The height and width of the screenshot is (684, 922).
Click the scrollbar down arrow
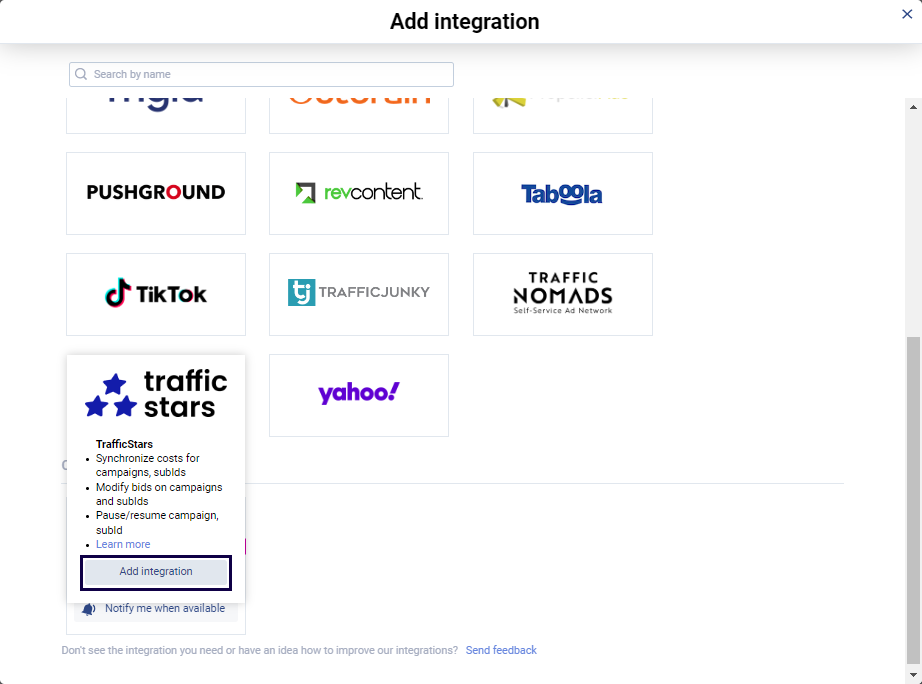point(912,673)
